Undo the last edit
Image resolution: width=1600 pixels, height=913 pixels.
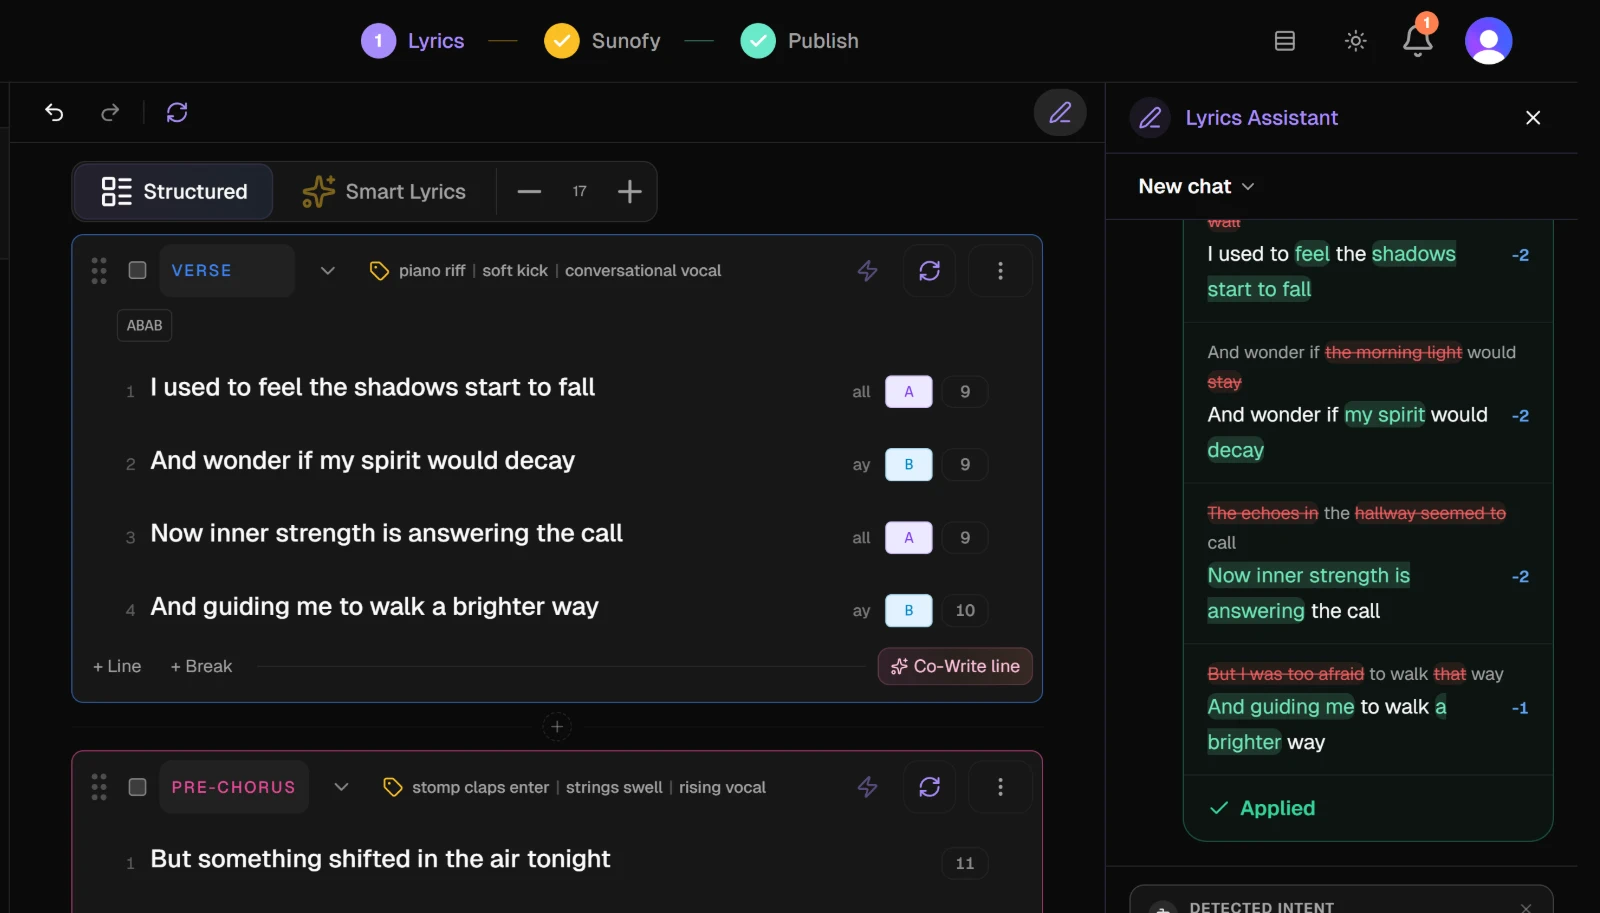pos(54,112)
